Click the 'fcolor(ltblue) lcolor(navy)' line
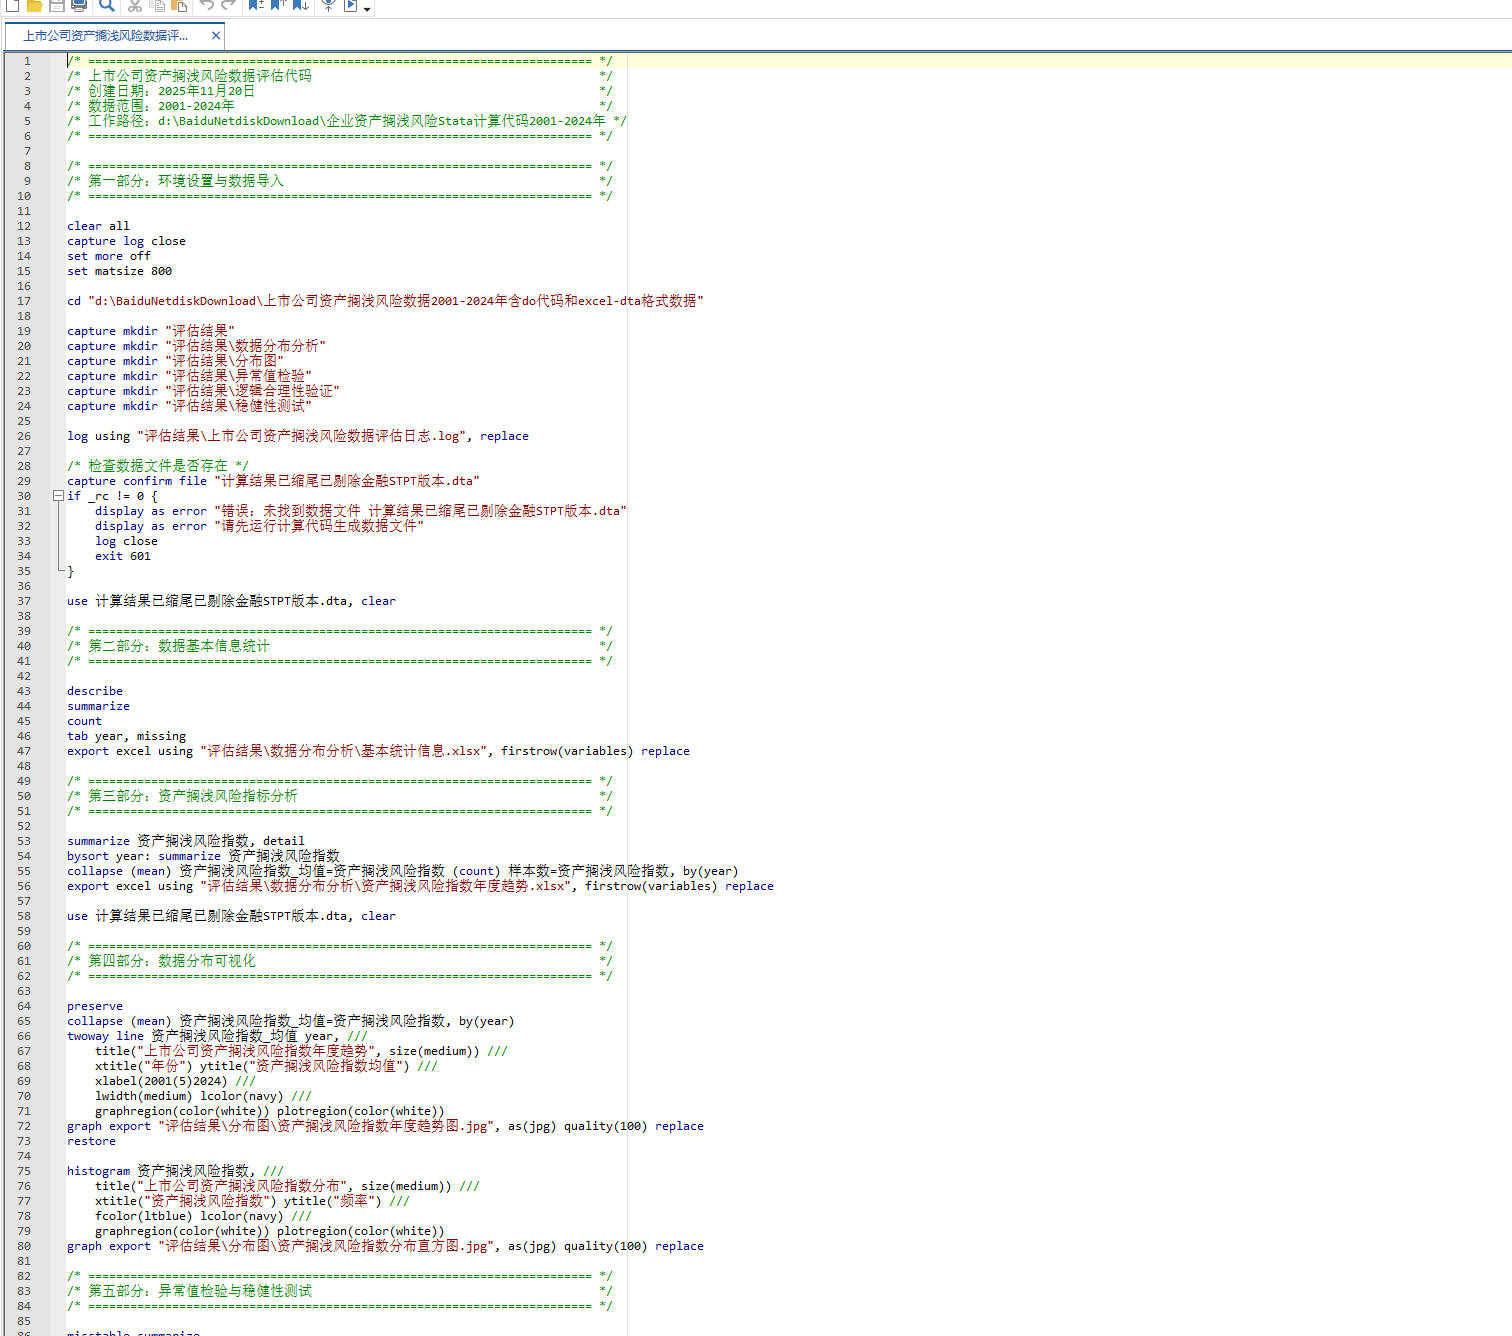 [x=203, y=1216]
